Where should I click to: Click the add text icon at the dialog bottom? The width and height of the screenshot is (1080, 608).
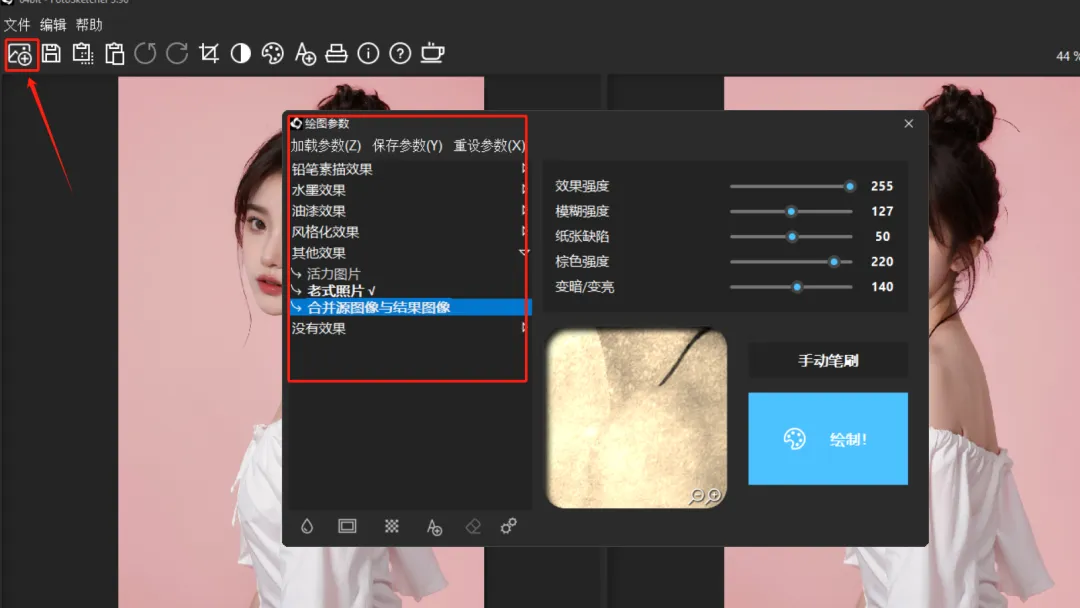point(434,527)
